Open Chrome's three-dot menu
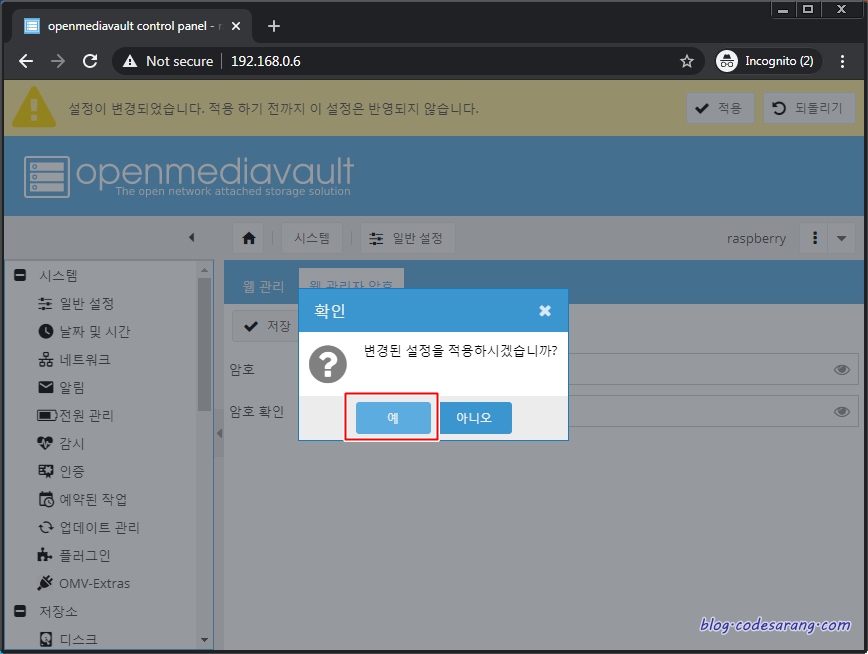Viewport: 868px width, 654px height. click(842, 61)
